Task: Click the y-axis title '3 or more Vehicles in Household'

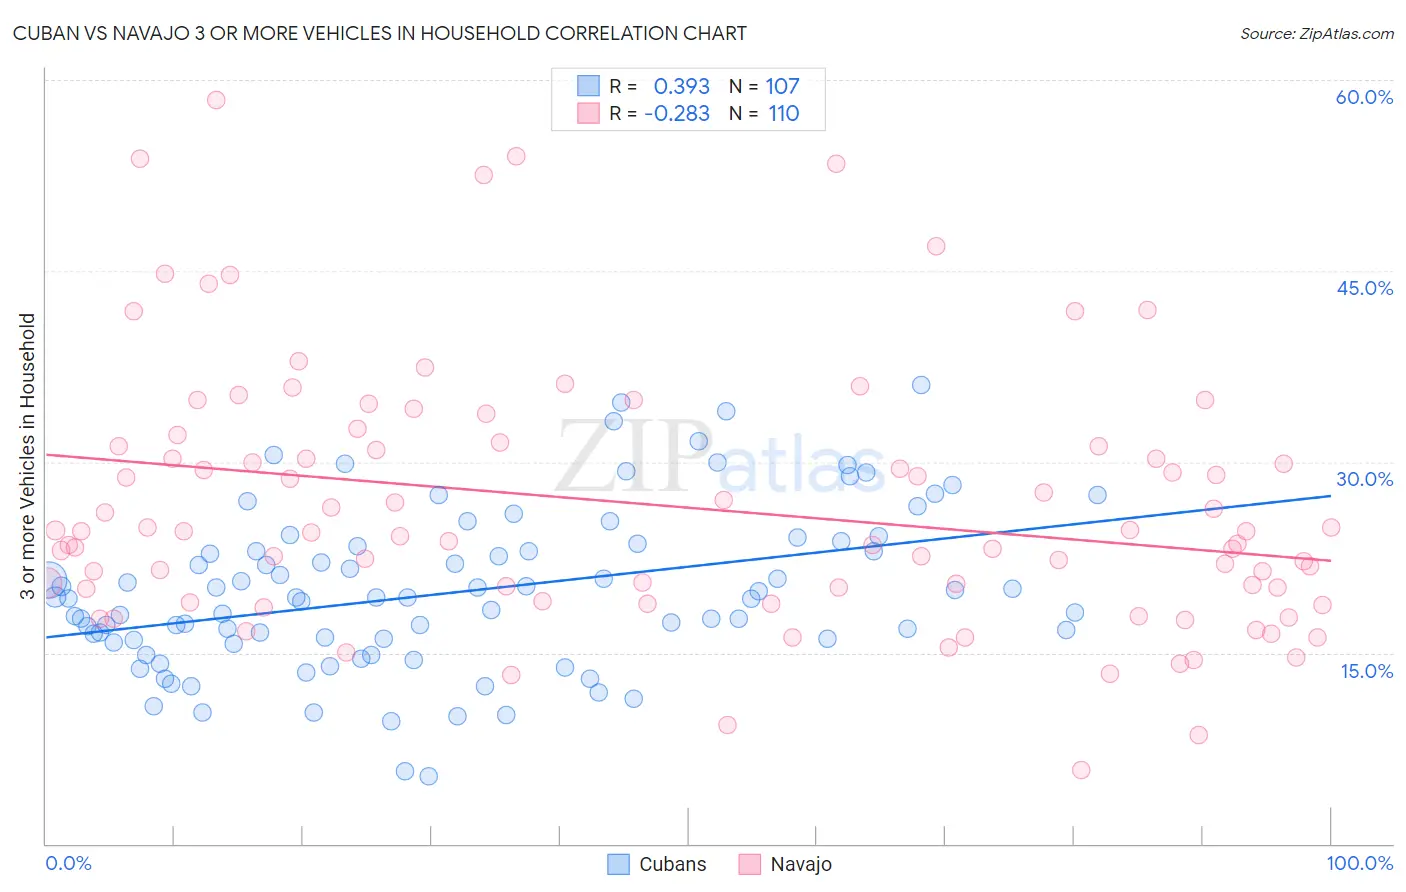Action: pyautogui.click(x=27, y=457)
